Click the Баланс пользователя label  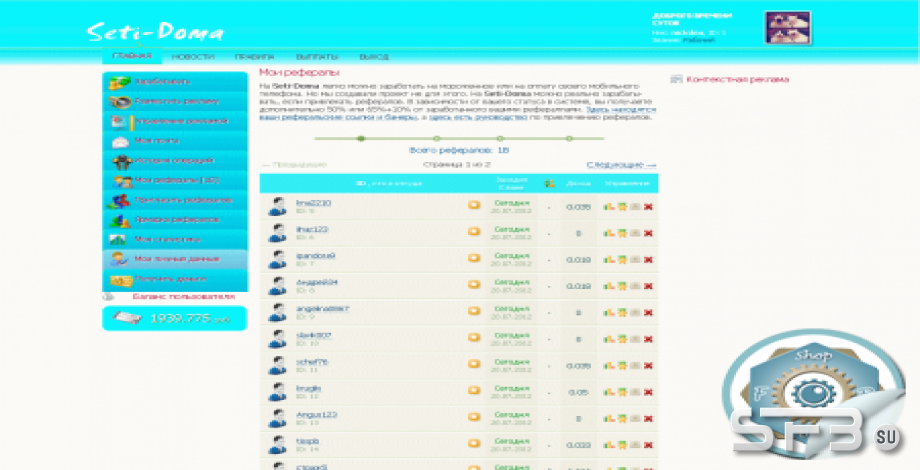[183, 297]
